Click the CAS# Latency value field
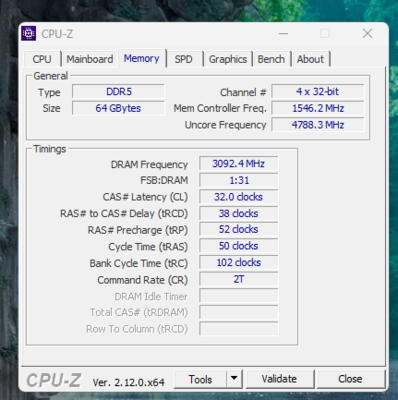 click(239, 196)
